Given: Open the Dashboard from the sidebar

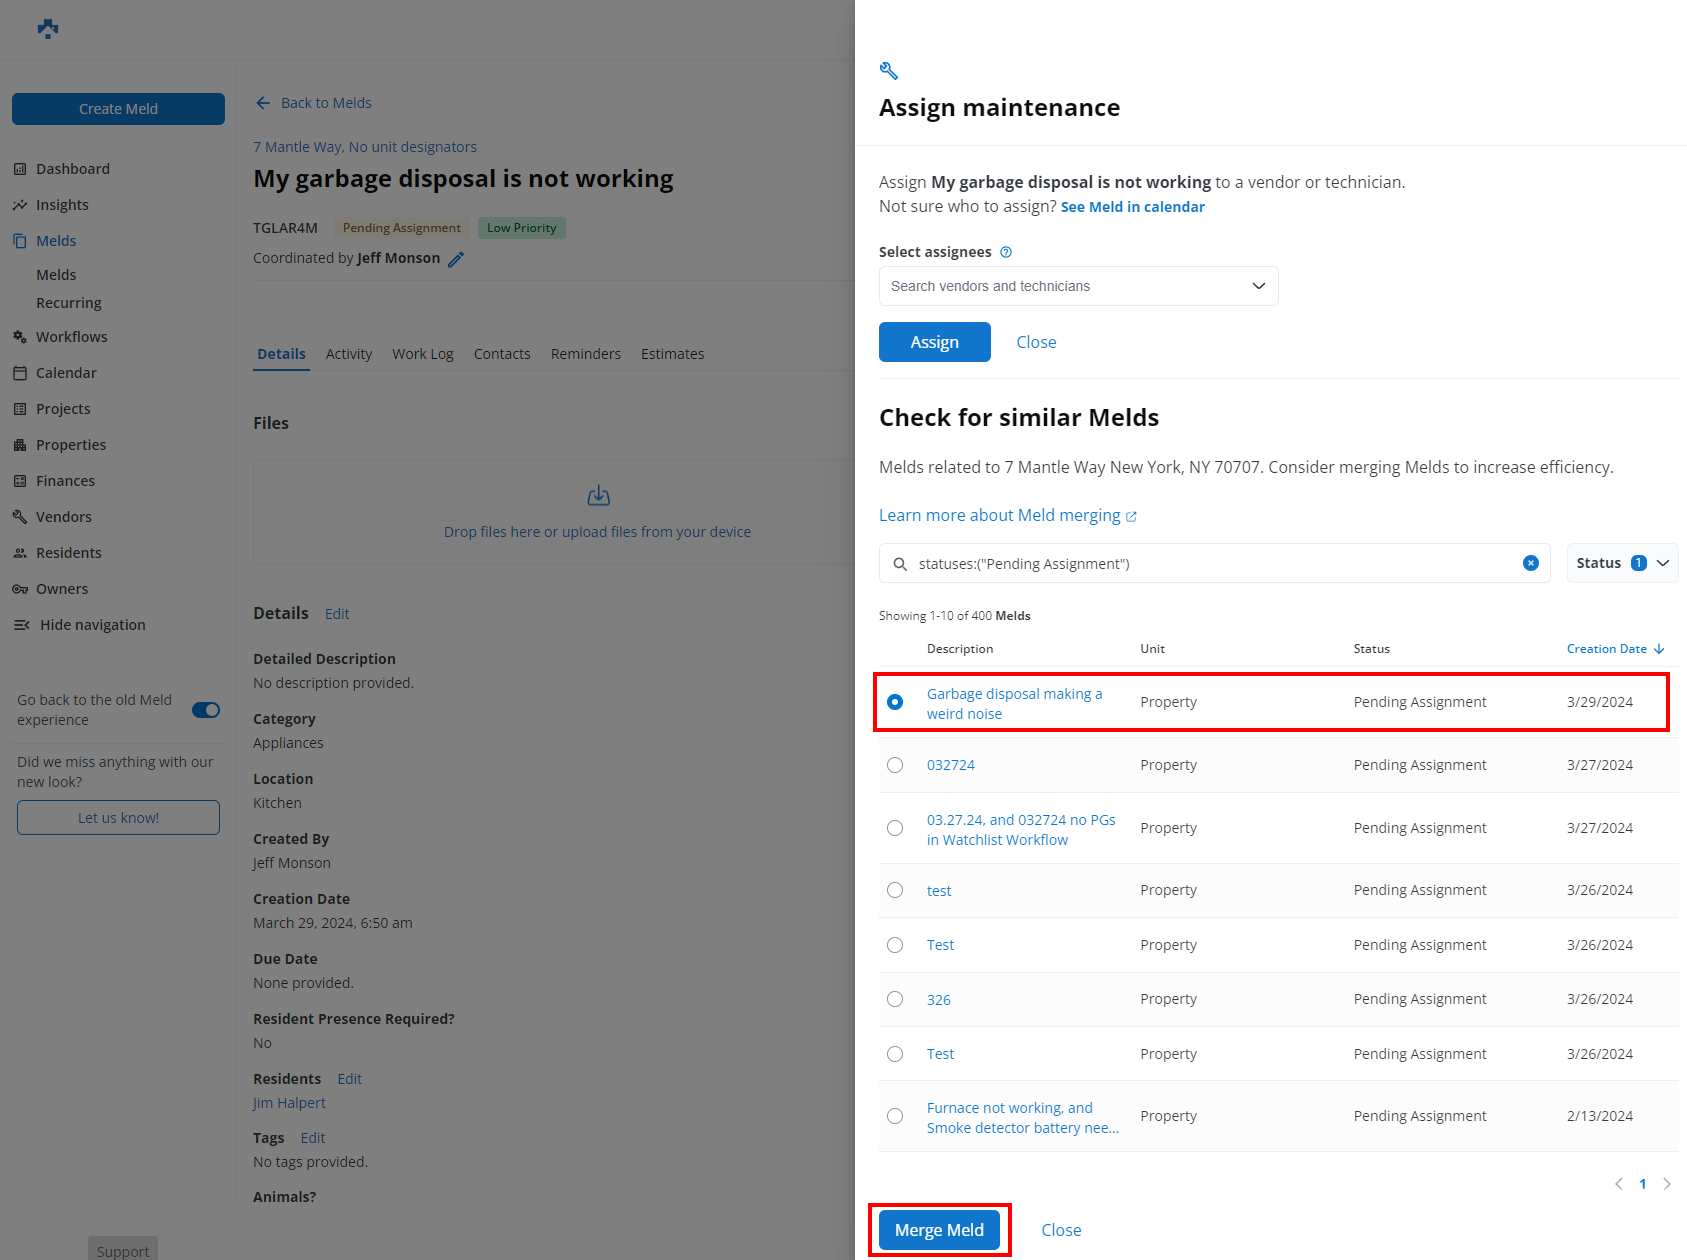Looking at the screenshot, I should point(73,168).
